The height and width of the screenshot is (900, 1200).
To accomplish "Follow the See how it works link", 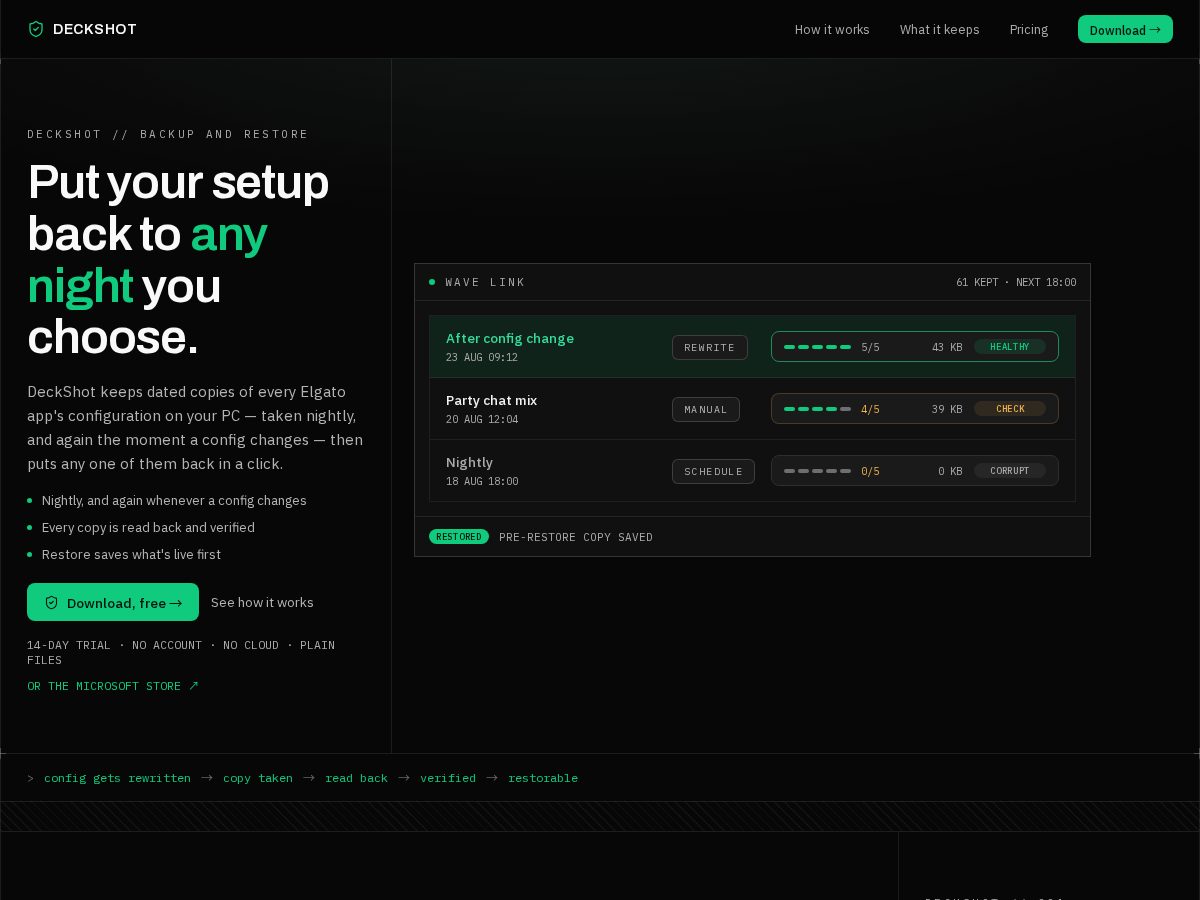I will 262,602.
